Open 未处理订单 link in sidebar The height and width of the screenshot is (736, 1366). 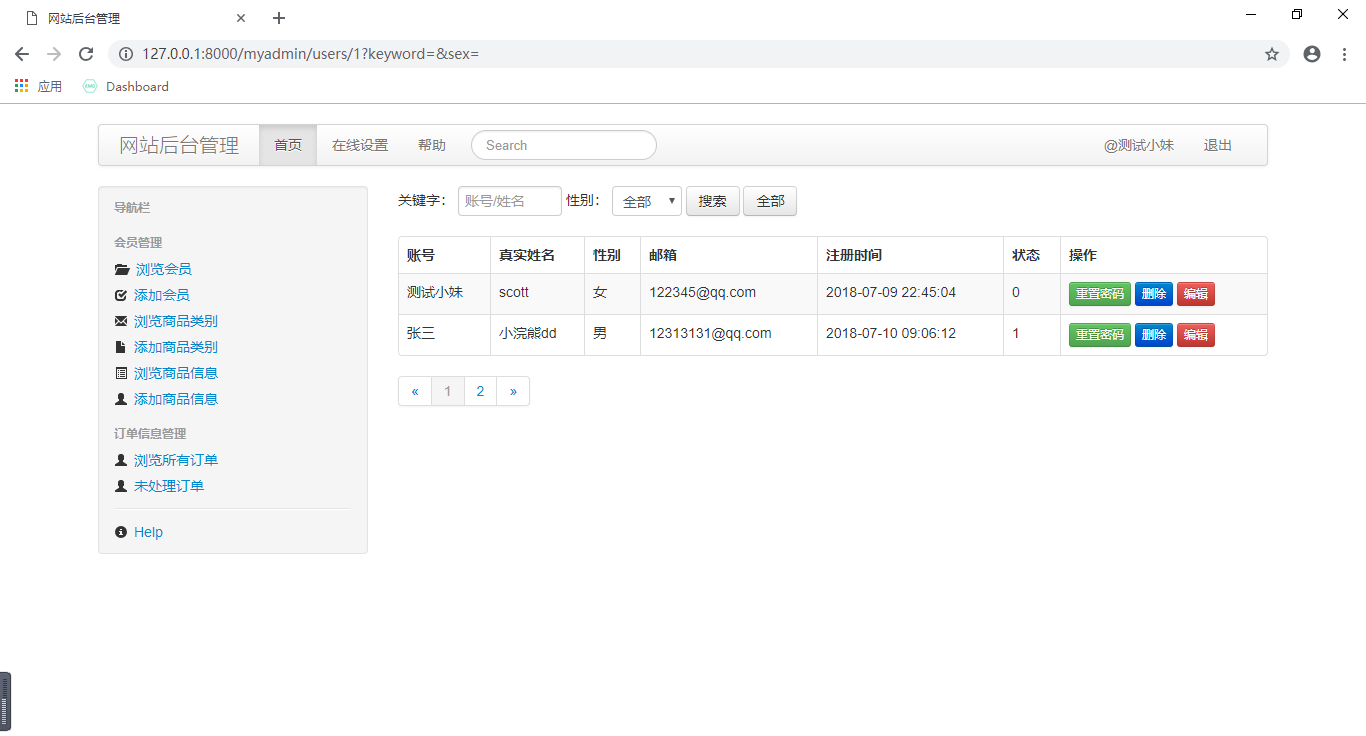click(169, 487)
